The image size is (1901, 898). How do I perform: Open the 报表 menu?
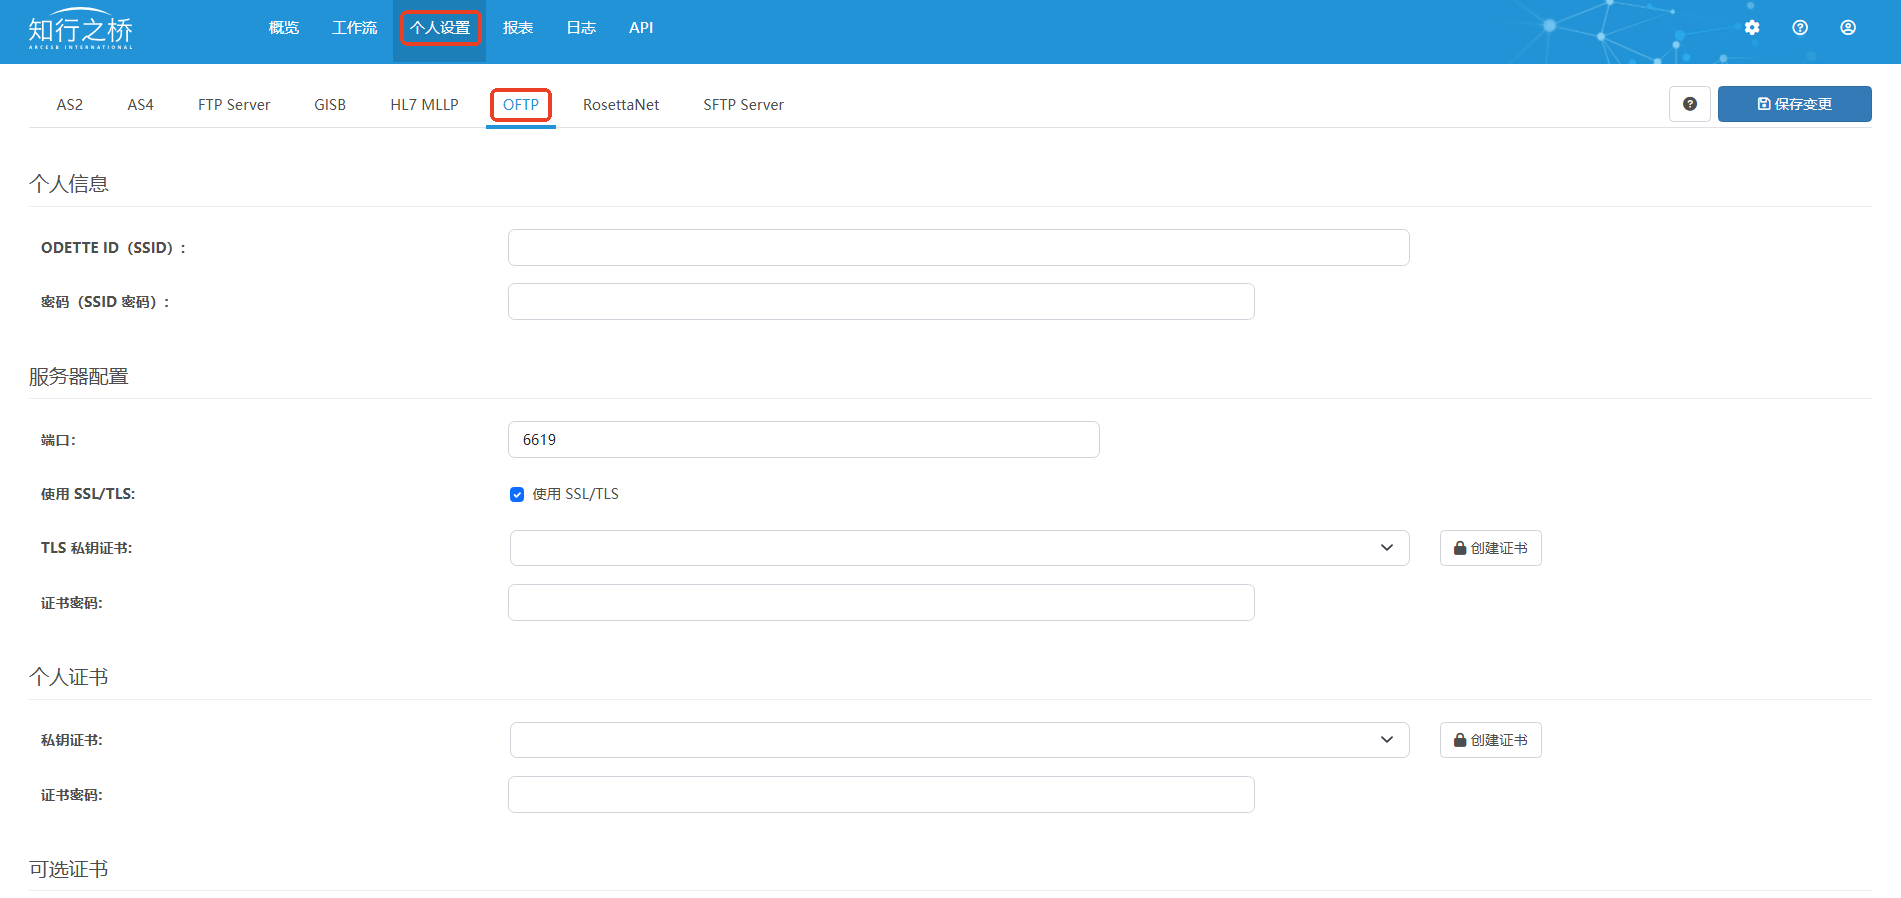pyautogui.click(x=518, y=28)
